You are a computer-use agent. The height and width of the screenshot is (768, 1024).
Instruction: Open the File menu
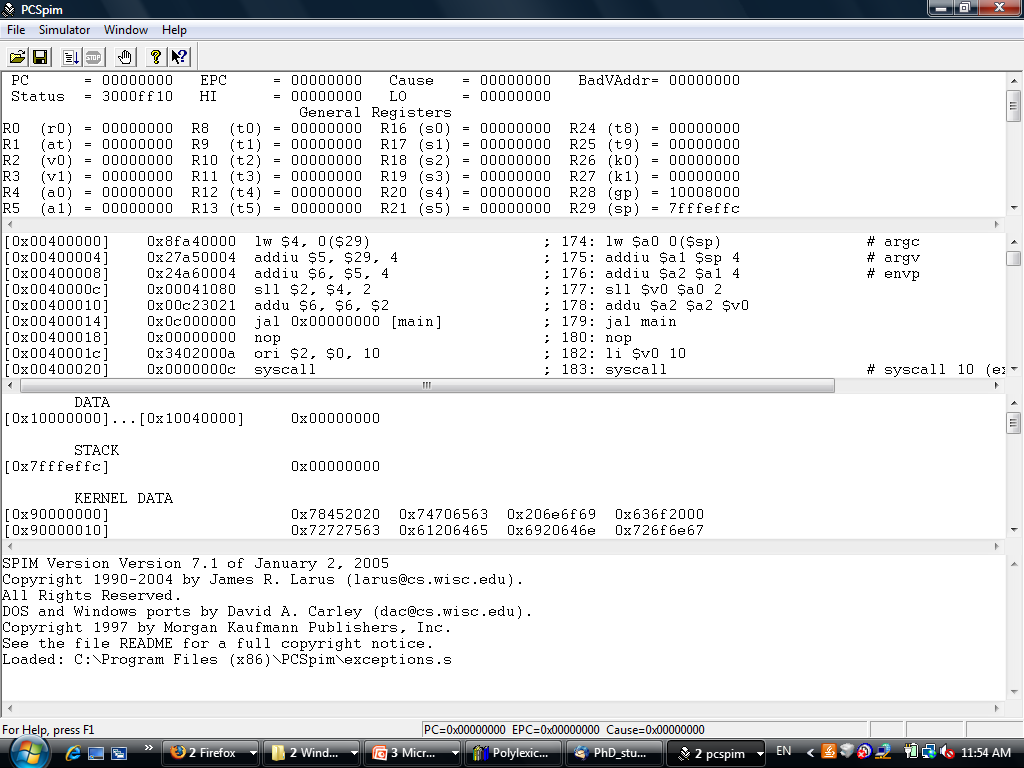[16, 29]
